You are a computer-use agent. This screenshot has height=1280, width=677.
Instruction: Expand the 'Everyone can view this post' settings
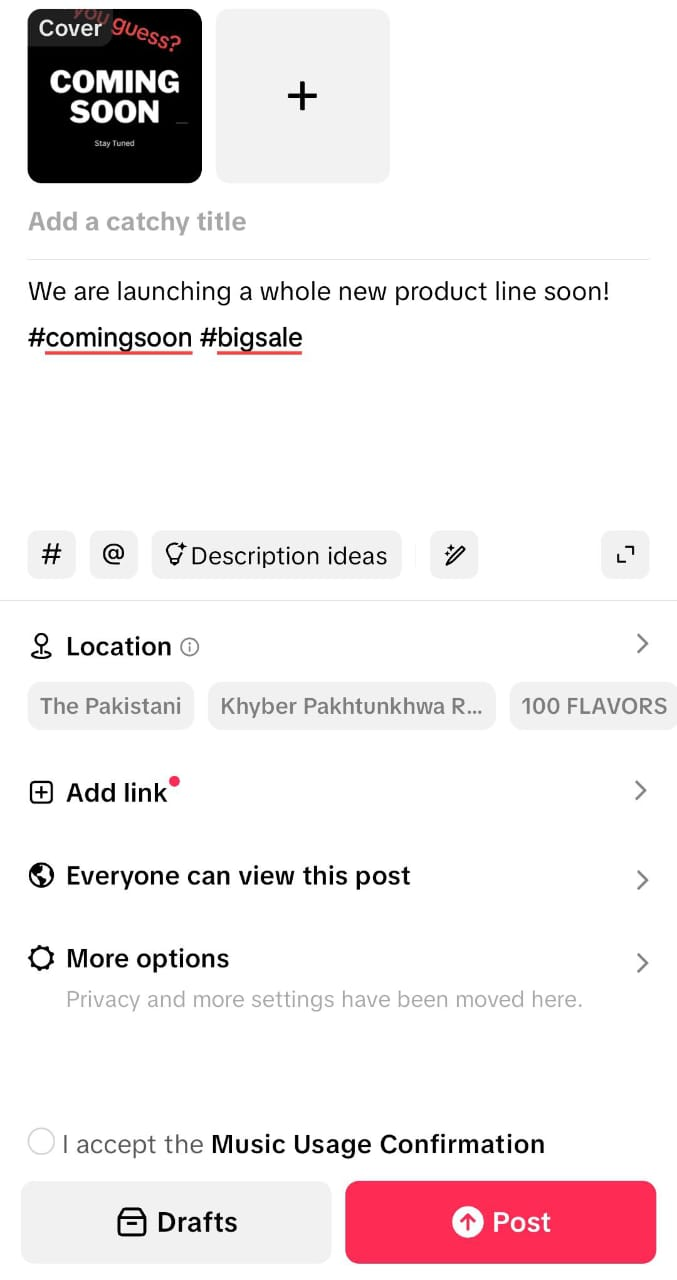[641, 880]
